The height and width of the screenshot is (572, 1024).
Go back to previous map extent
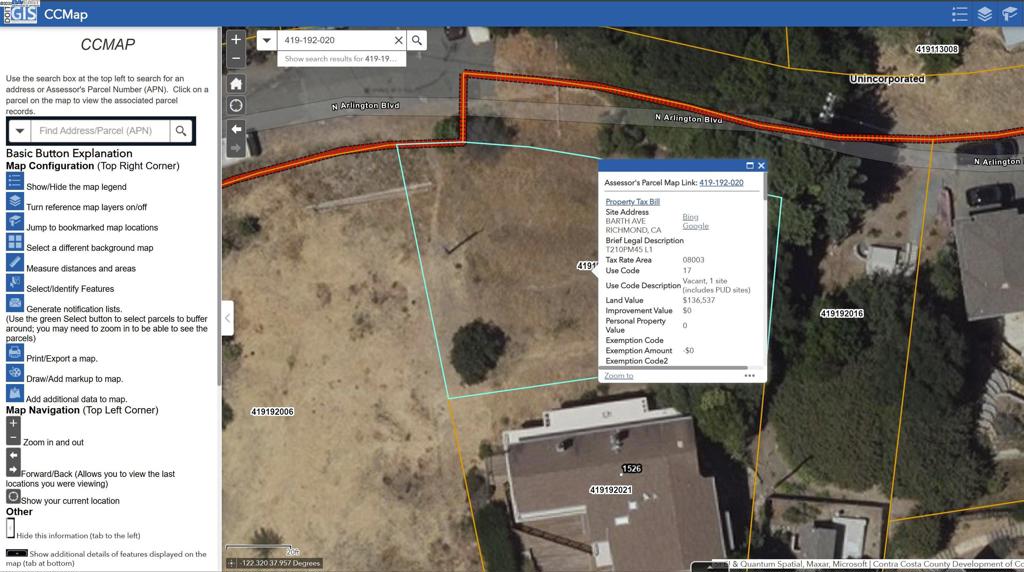[236, 129]
